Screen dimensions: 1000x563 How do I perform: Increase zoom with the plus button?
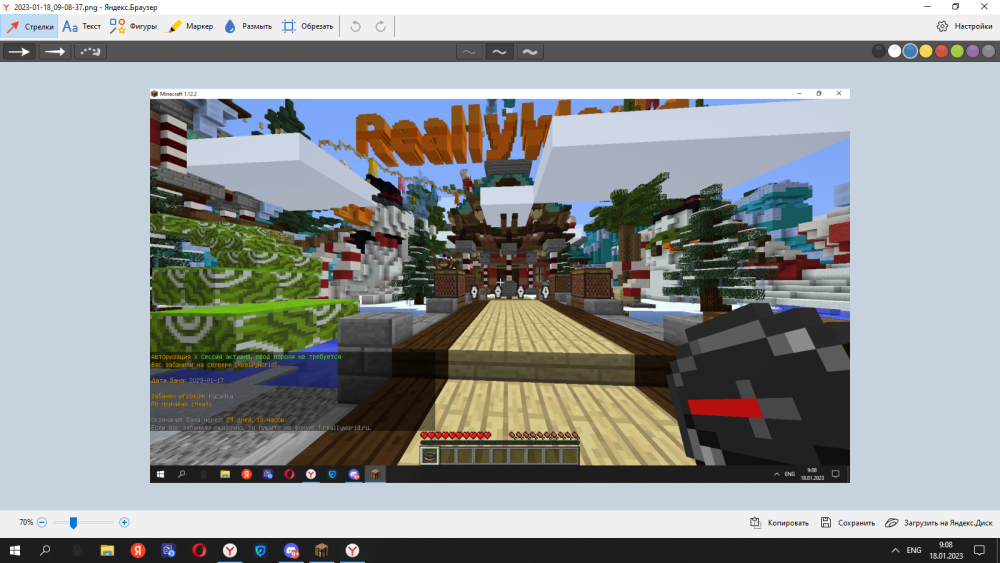coord(124,522)
